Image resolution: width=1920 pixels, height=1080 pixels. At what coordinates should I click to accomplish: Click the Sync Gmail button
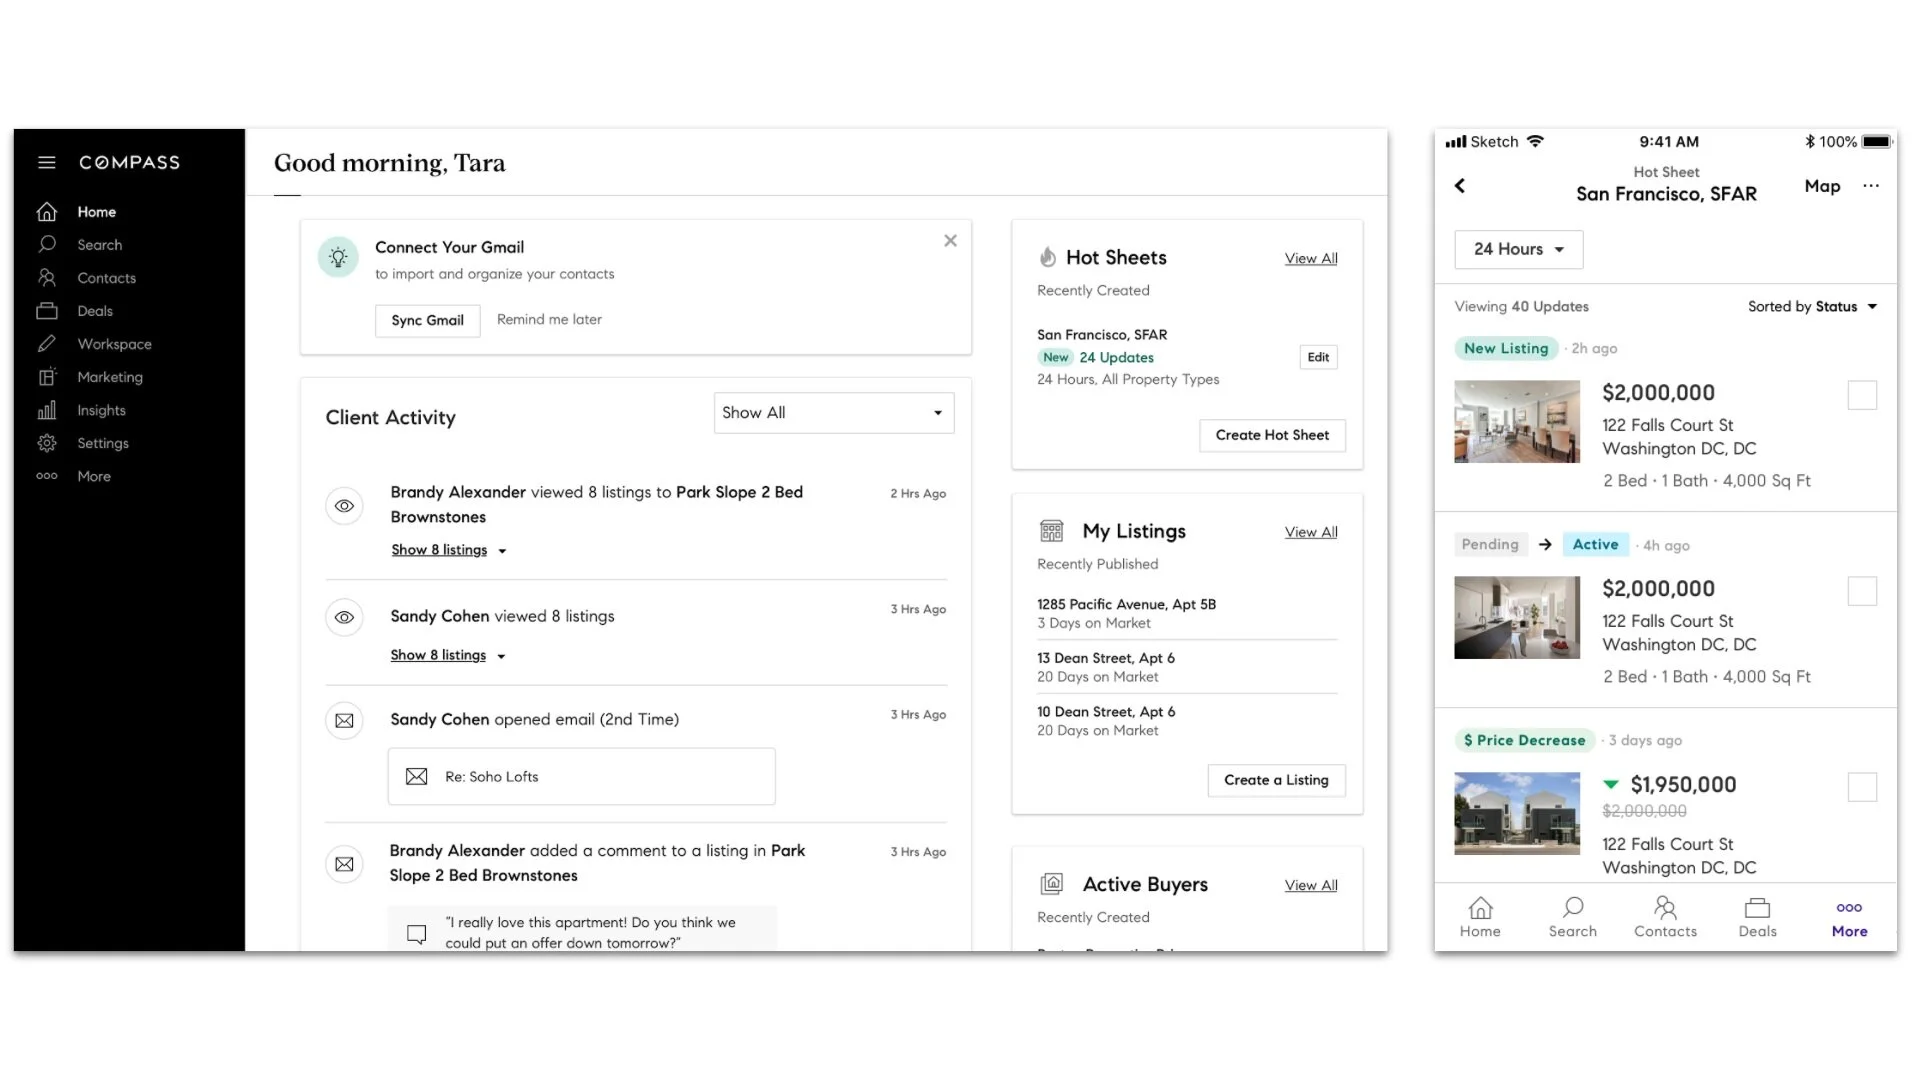pos(427,320)
